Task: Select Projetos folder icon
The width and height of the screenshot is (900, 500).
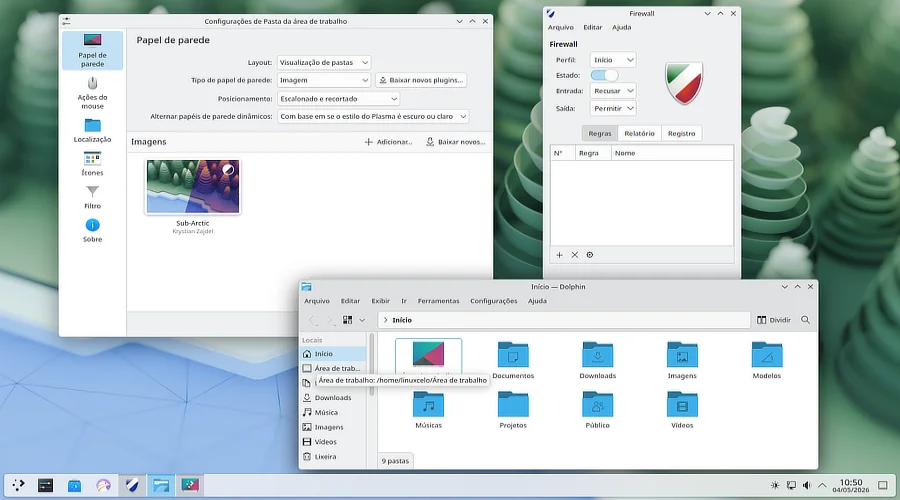Action: point(513,404)
